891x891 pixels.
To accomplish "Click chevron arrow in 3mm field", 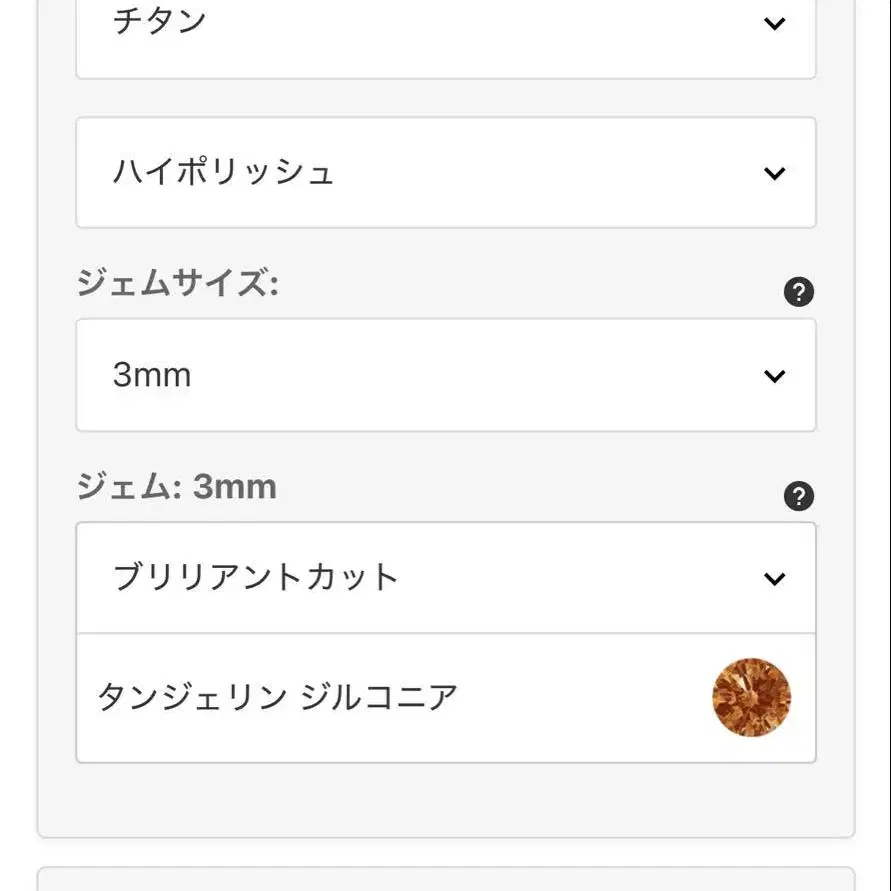I will [774, 376].
